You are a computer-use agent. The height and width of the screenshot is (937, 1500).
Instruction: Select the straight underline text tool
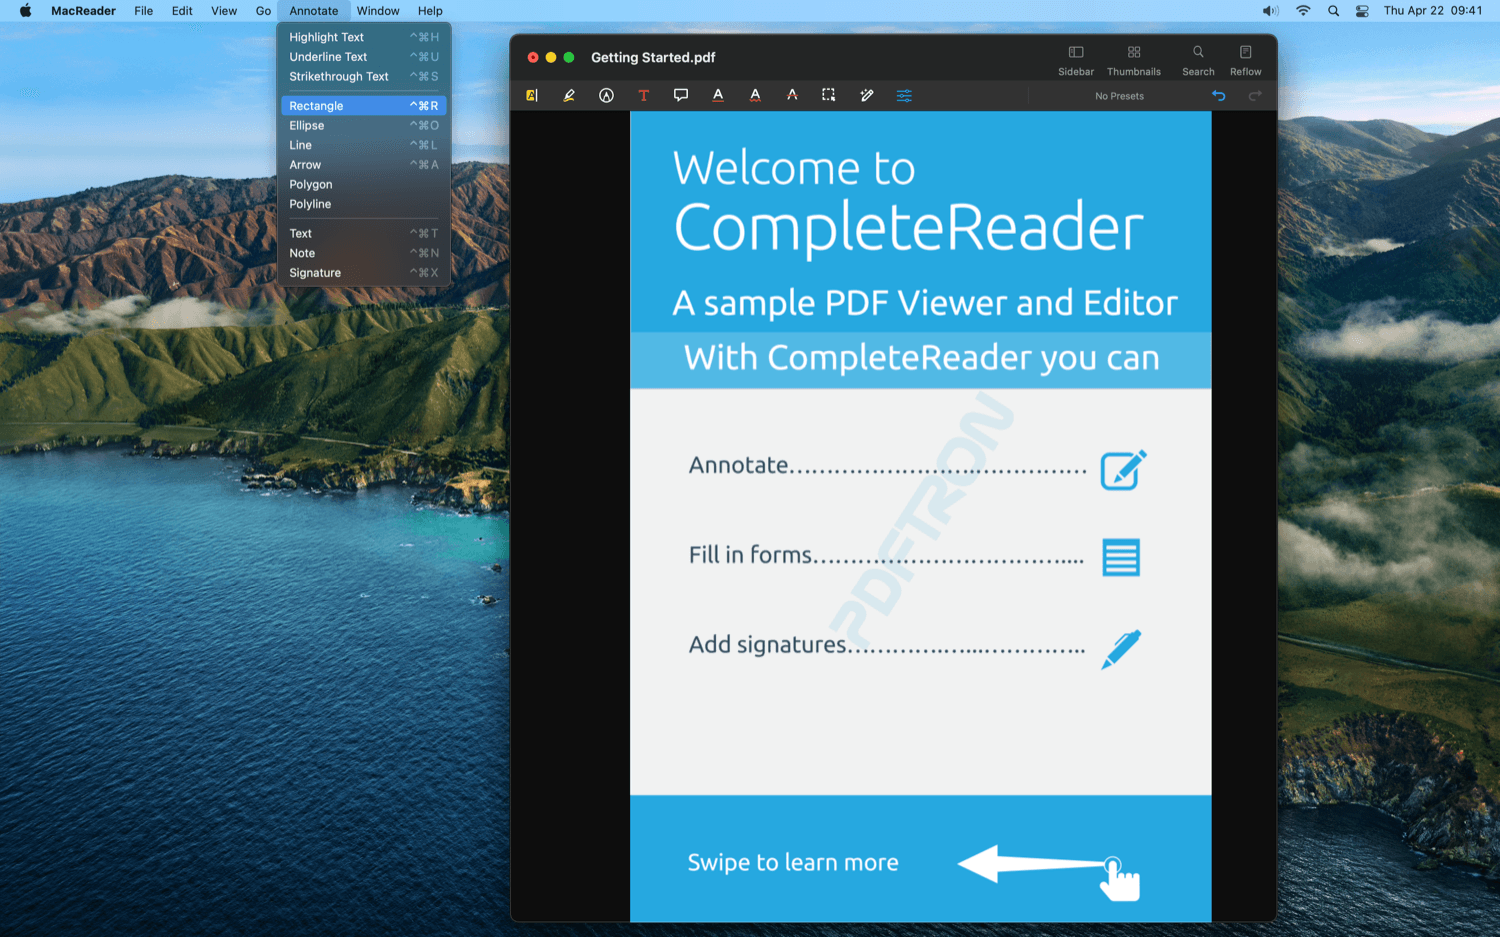pos(718,96)
